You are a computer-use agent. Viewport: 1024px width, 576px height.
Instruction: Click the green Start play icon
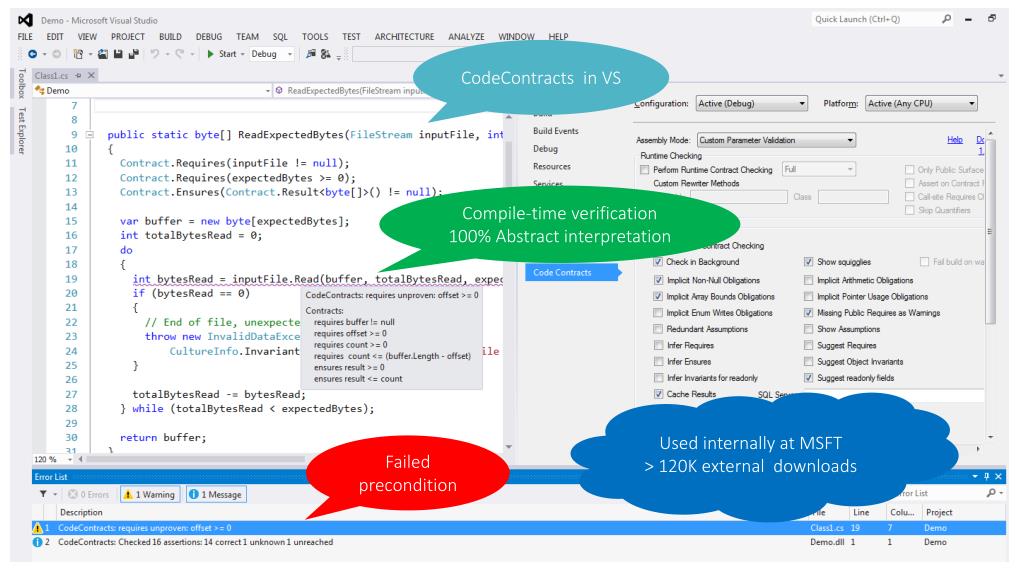(210, 54)
